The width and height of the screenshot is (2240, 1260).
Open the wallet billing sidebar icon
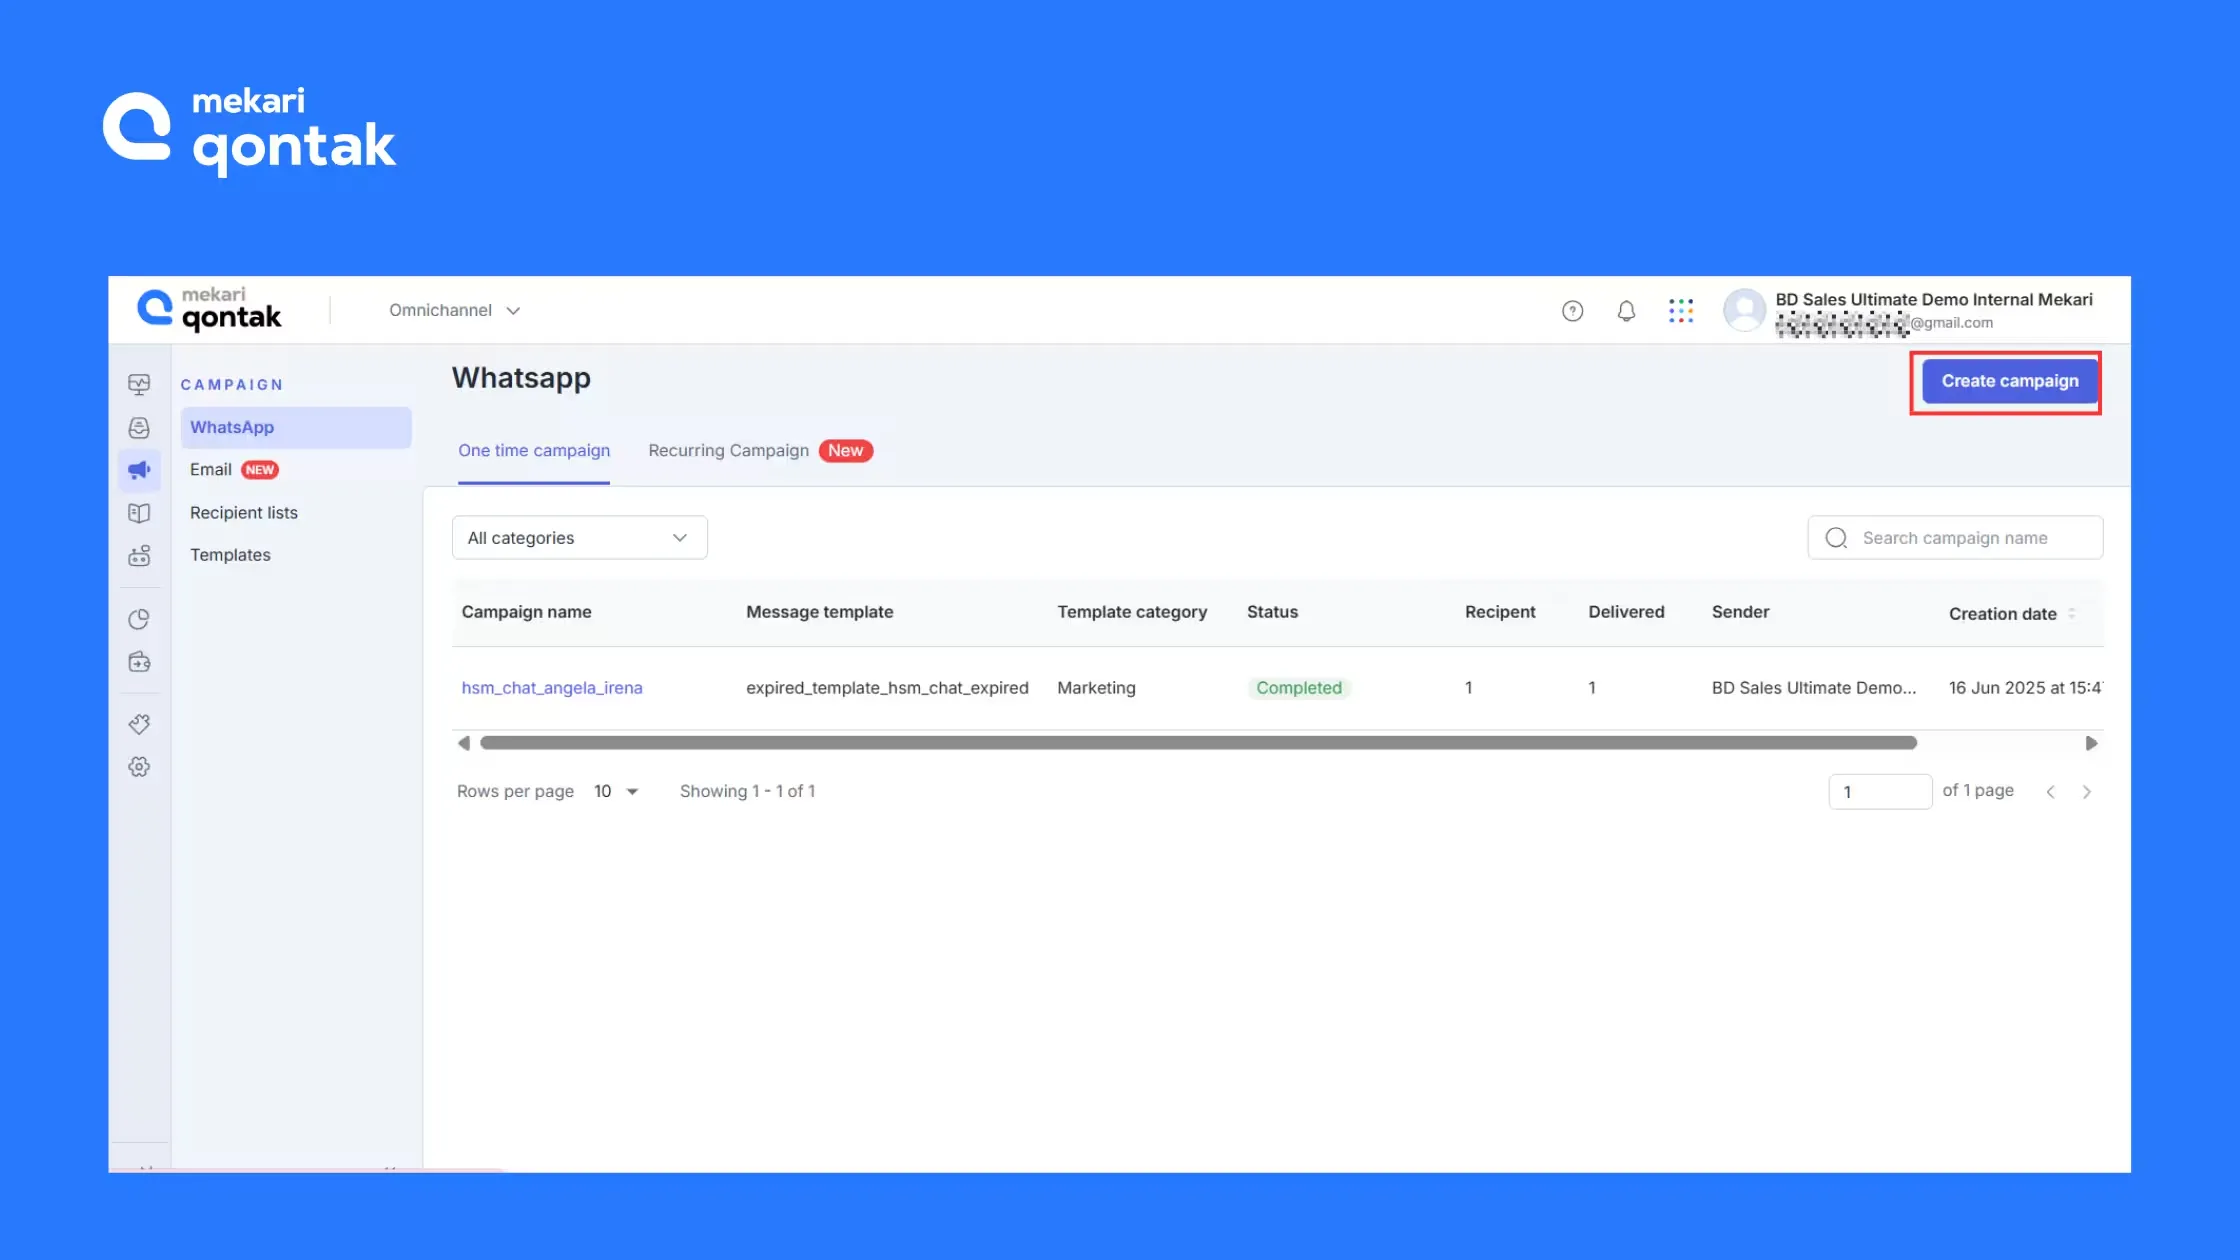point(139,662)
